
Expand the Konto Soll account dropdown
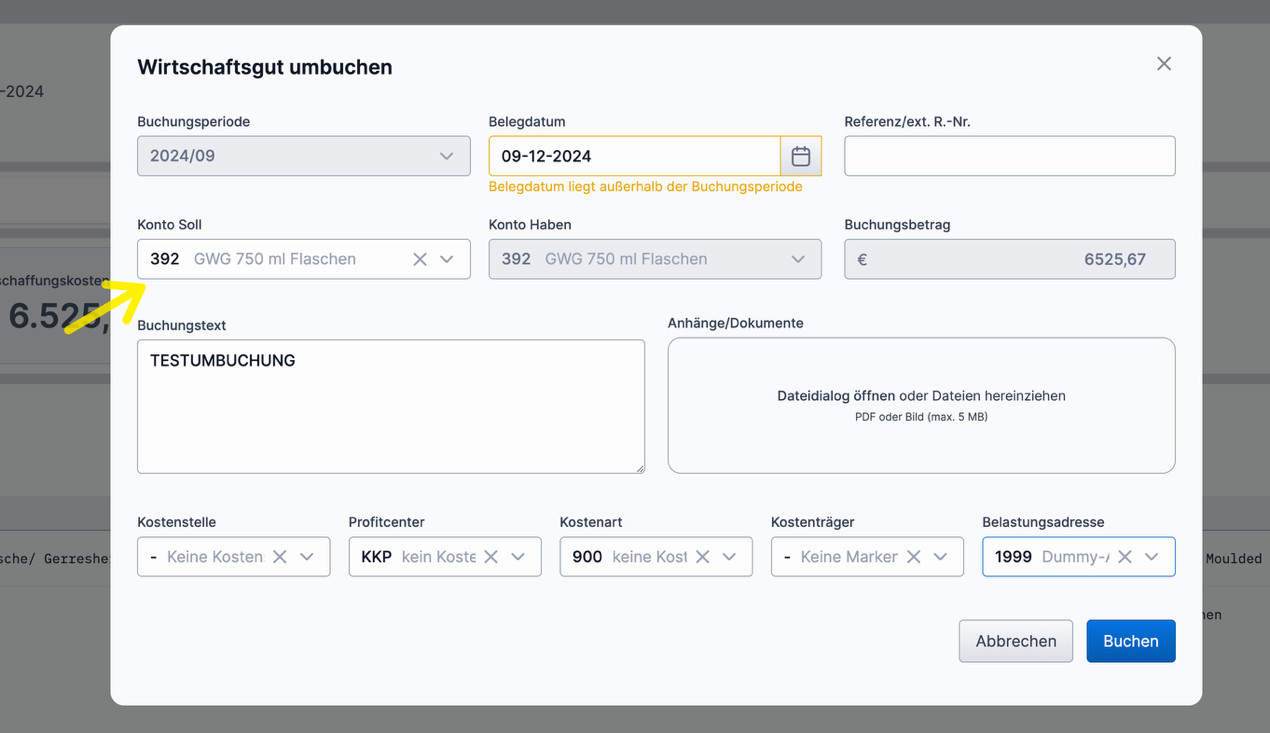pyautogui.click(x=447, y=259)
